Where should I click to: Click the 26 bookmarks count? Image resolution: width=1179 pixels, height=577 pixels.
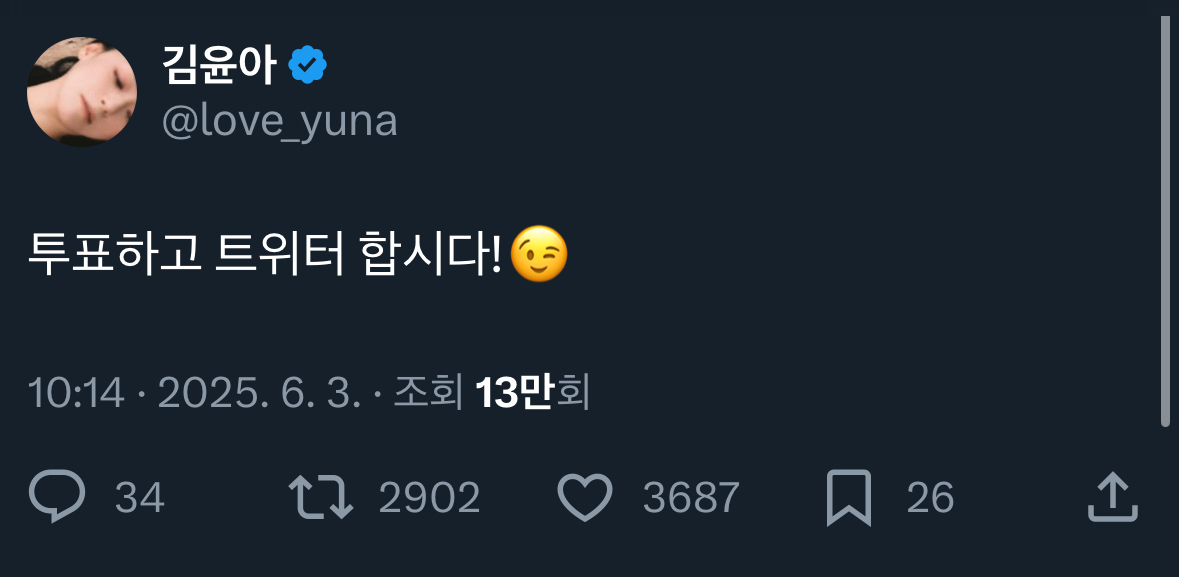click(930, 497)
